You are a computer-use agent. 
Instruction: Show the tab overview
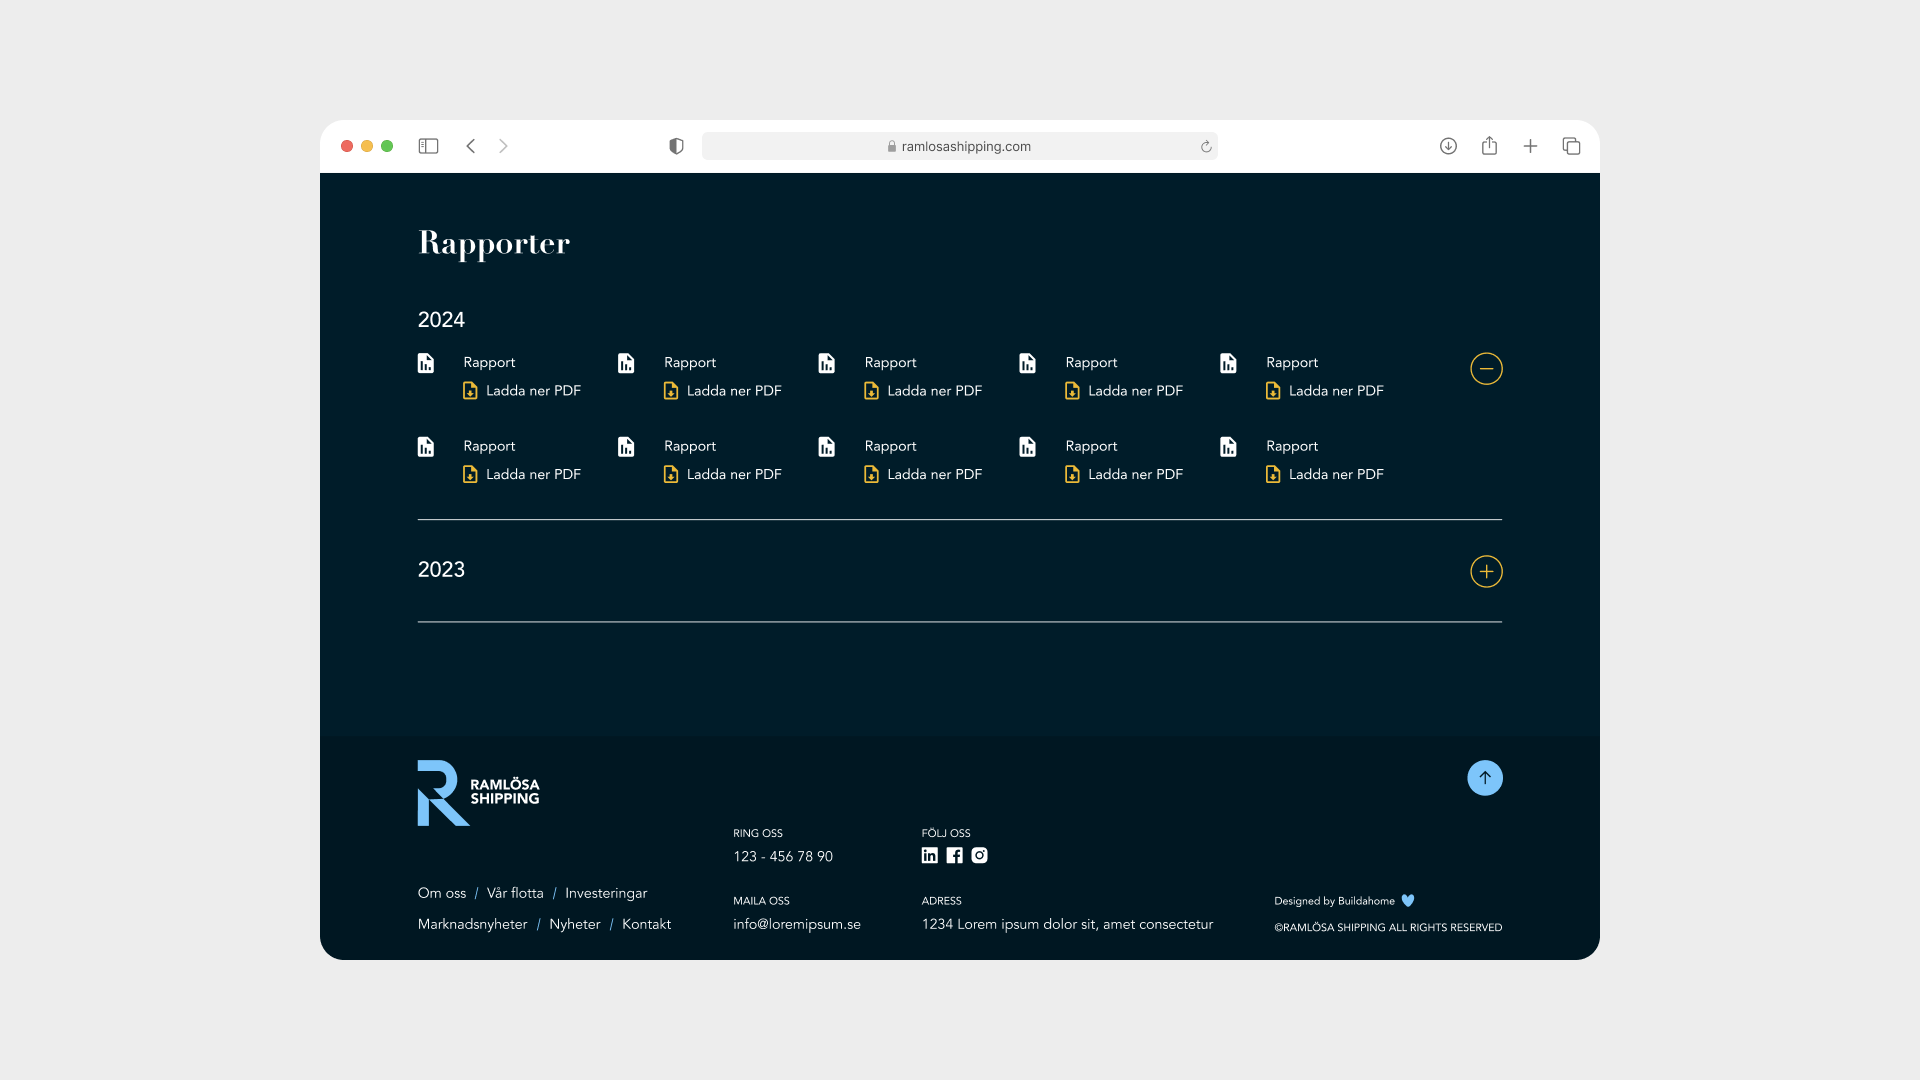pos(1571,146)
